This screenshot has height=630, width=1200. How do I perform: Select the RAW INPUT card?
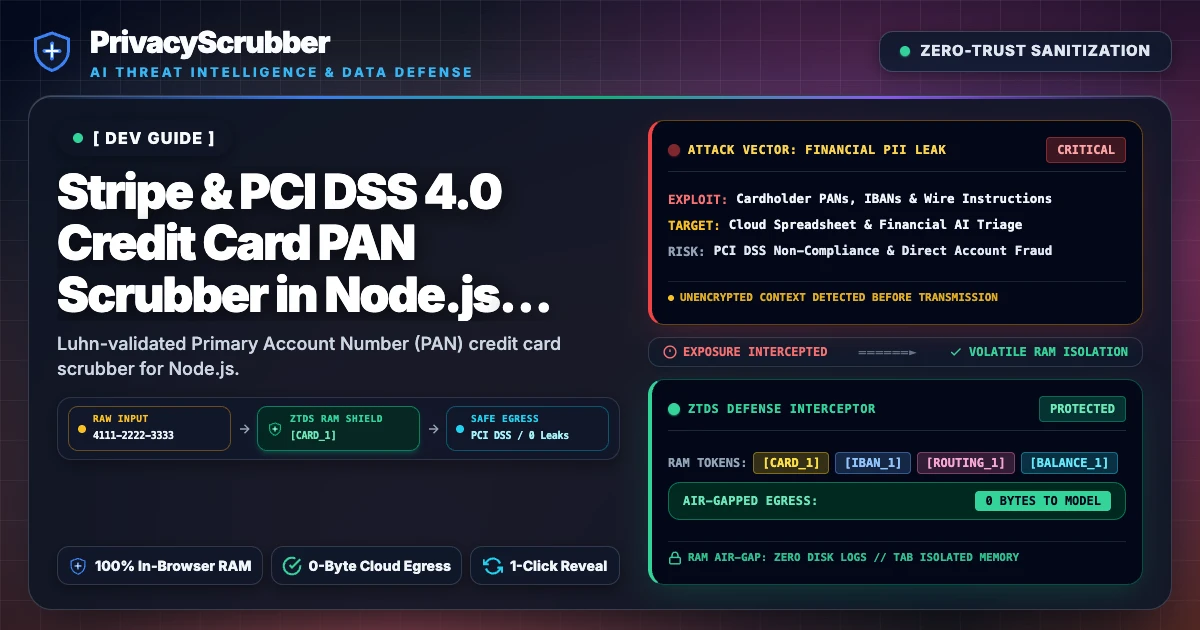(149, 428)
